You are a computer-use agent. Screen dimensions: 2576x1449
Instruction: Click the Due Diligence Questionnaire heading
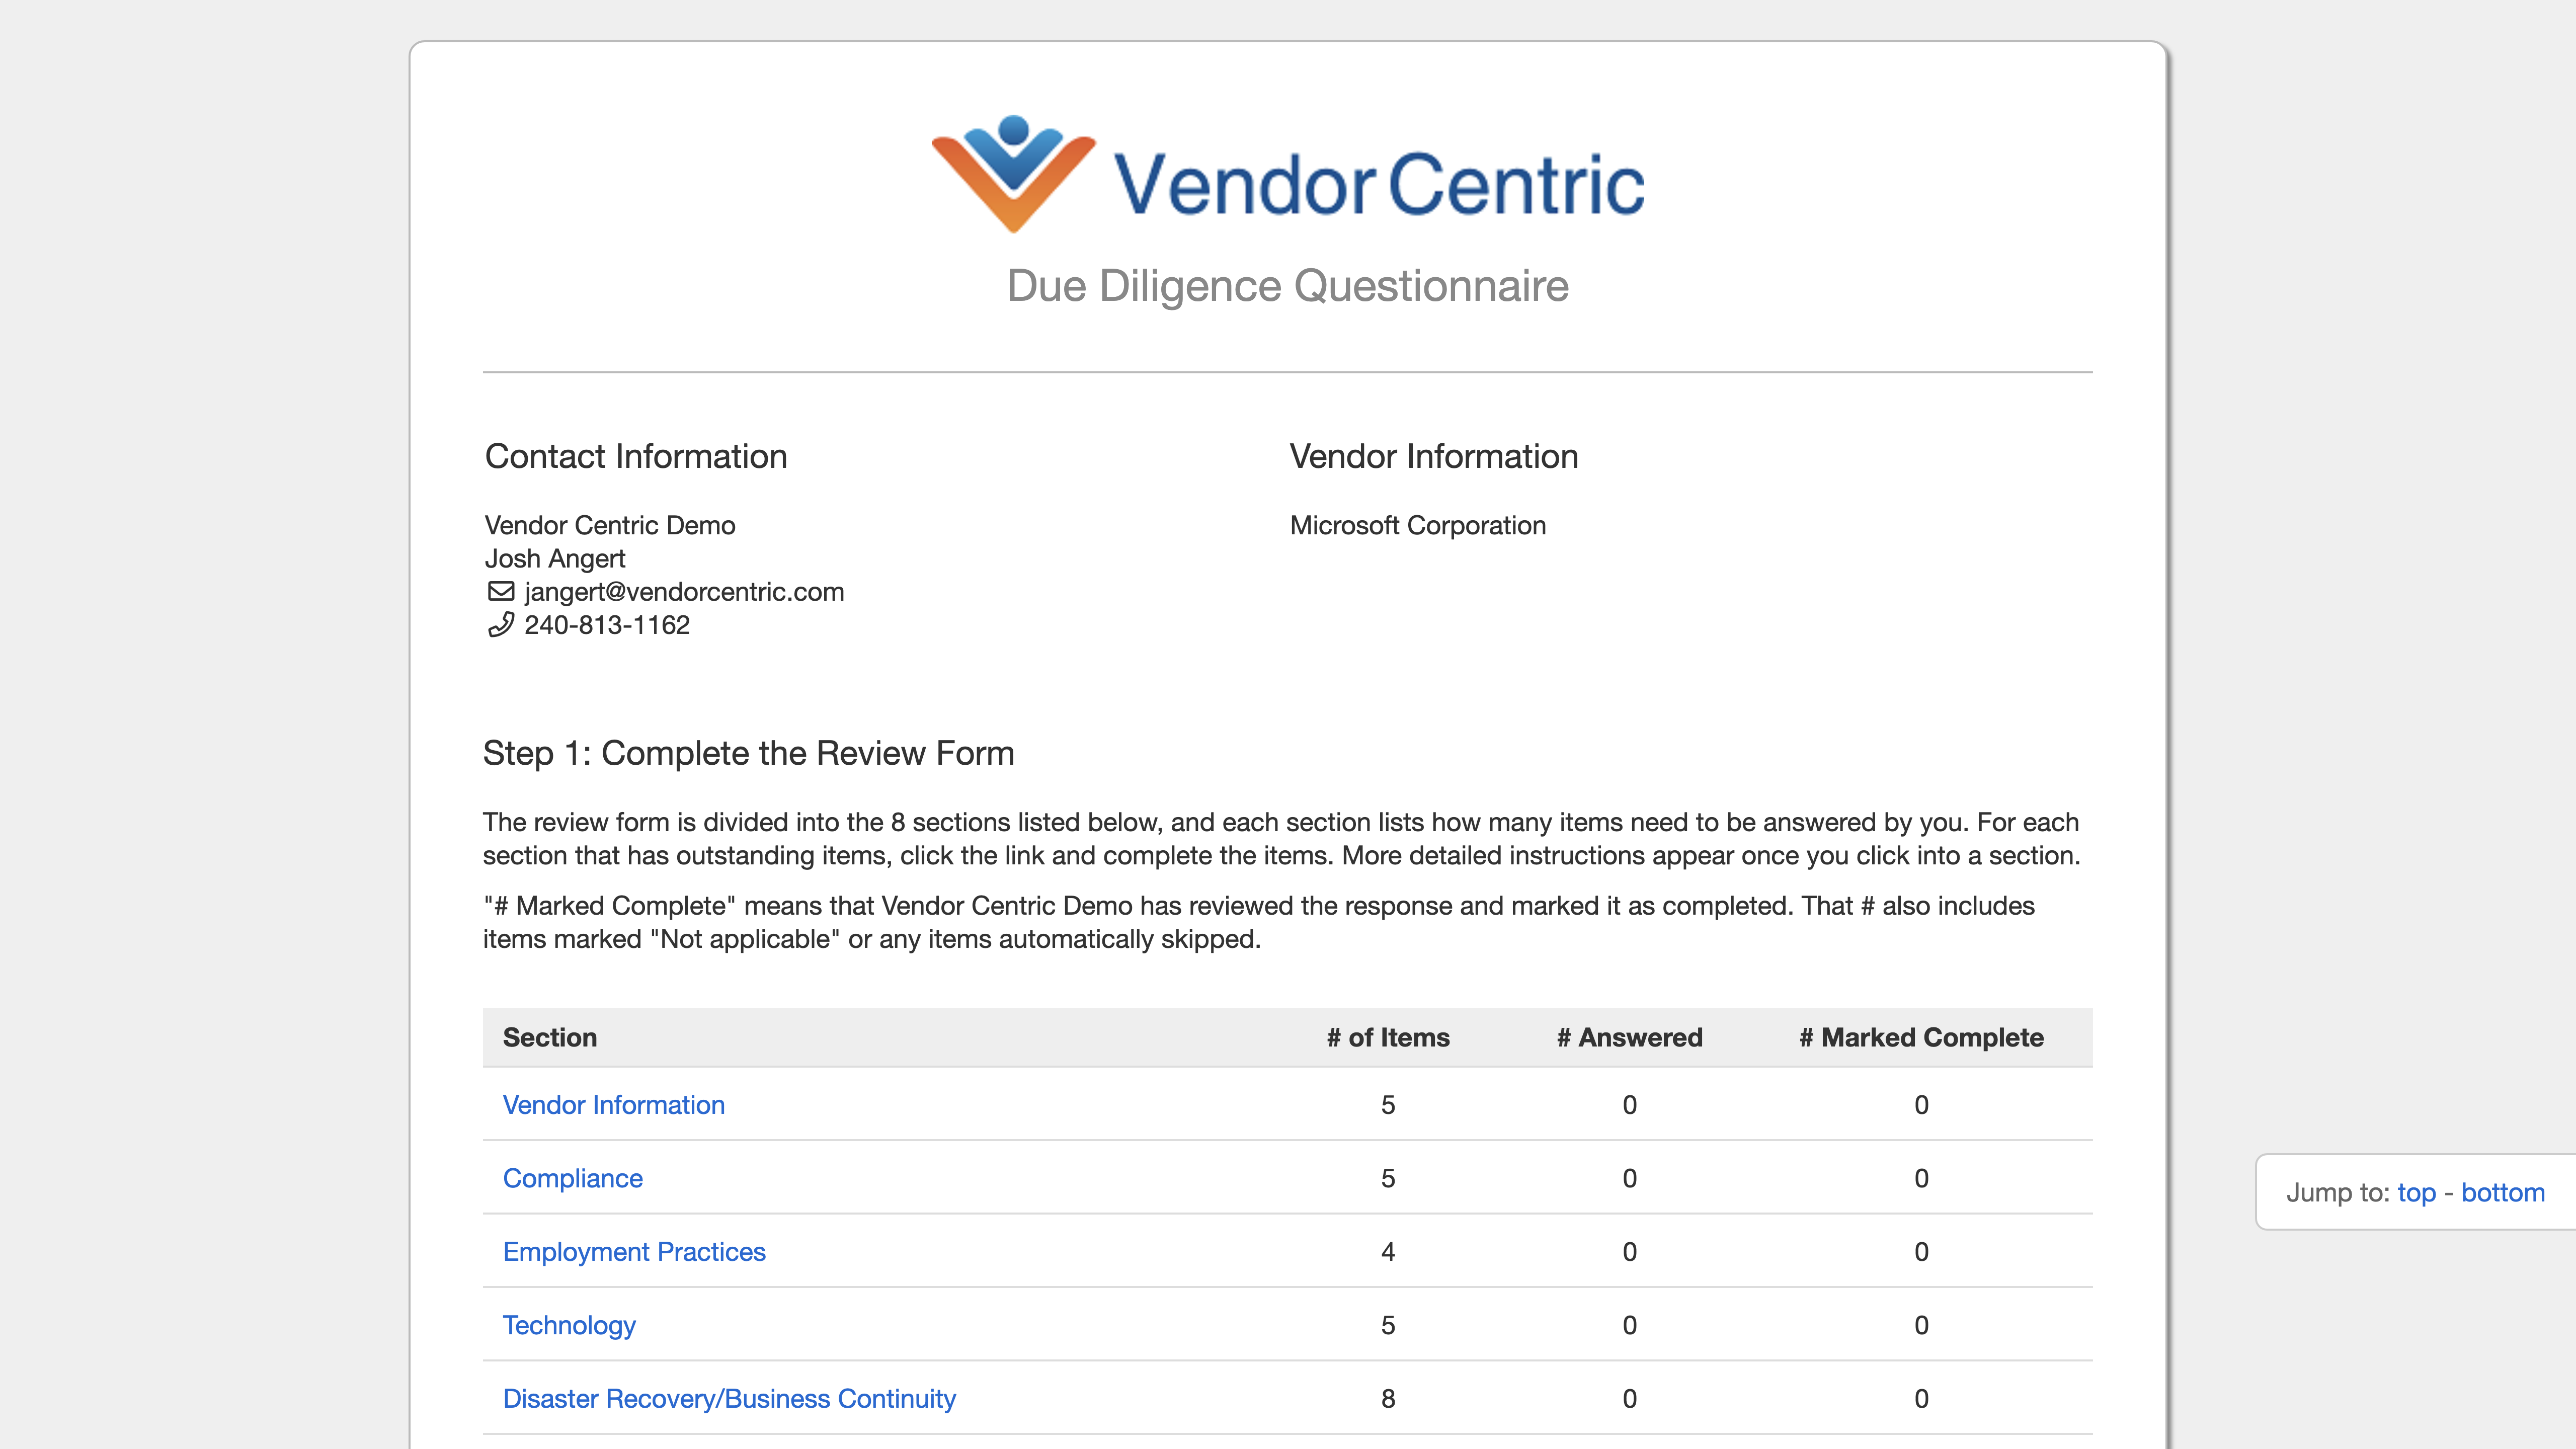pos(1288,286)
